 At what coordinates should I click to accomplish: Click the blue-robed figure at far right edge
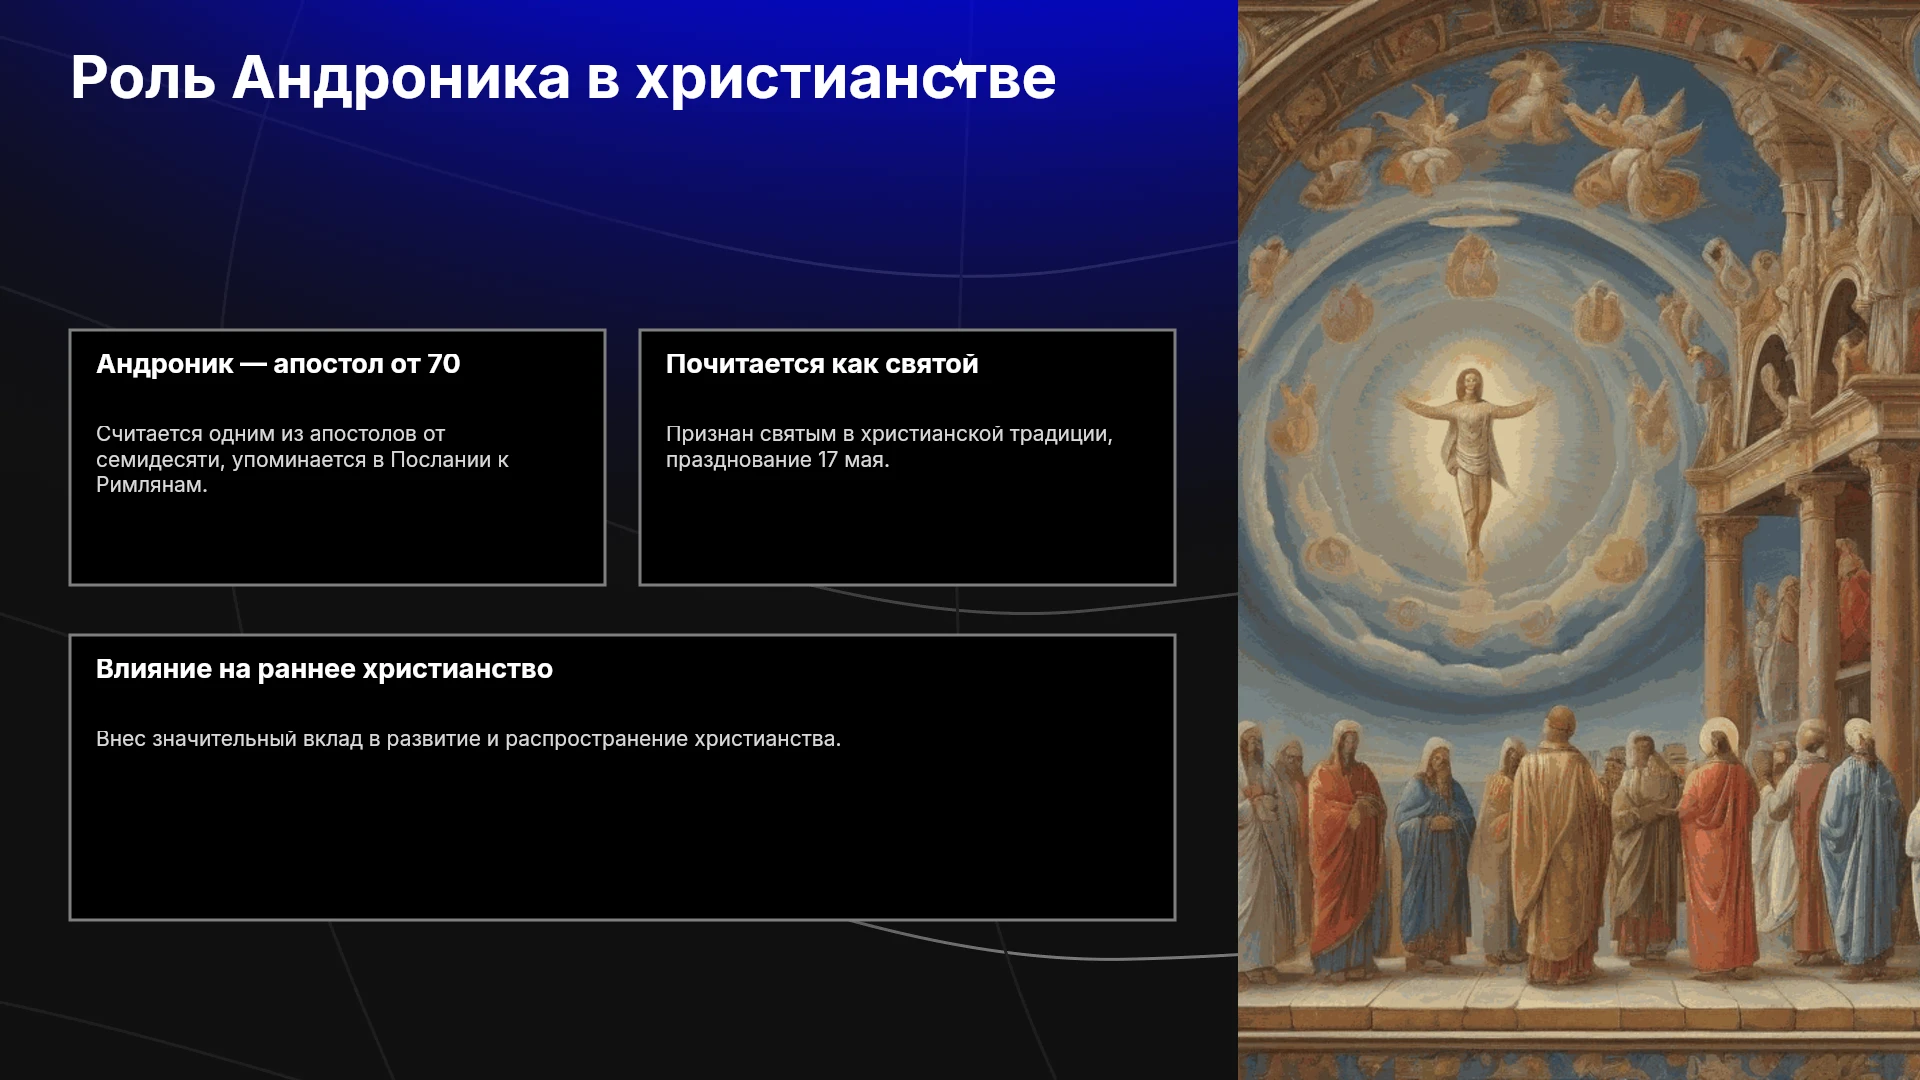[1860, 850]
